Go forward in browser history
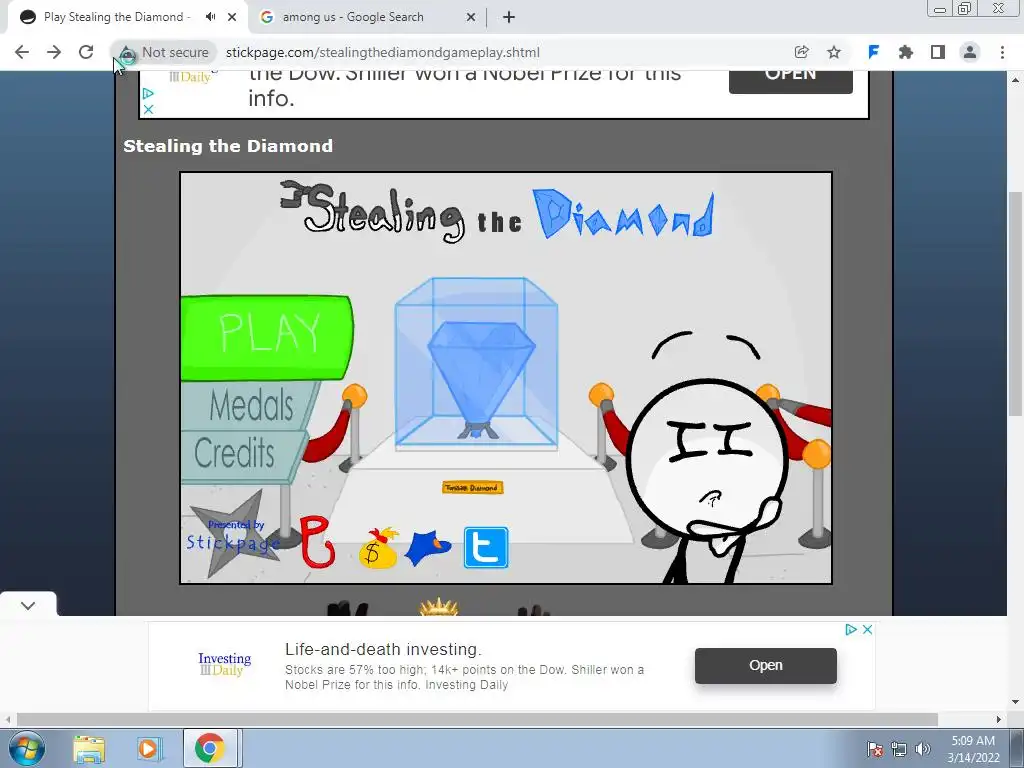This screenshot has height=768, width=1024. 54,52
